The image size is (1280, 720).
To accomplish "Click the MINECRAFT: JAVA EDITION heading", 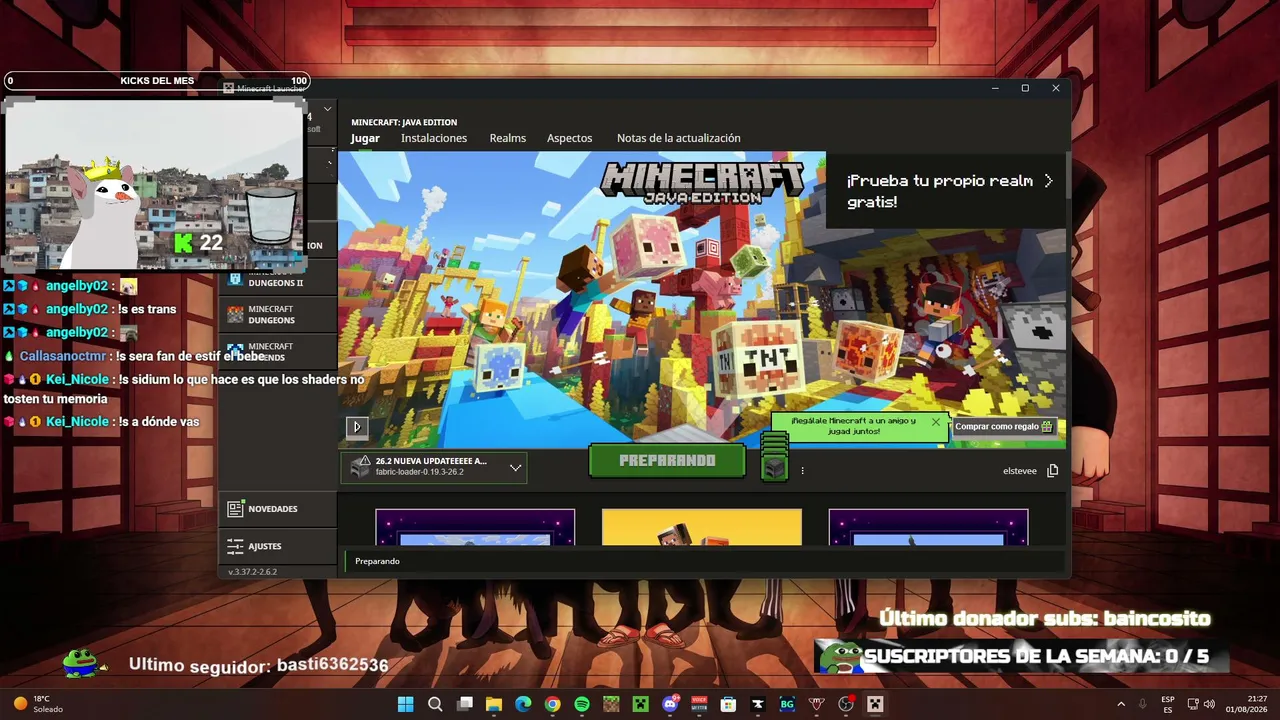I will tap(404, 122).
